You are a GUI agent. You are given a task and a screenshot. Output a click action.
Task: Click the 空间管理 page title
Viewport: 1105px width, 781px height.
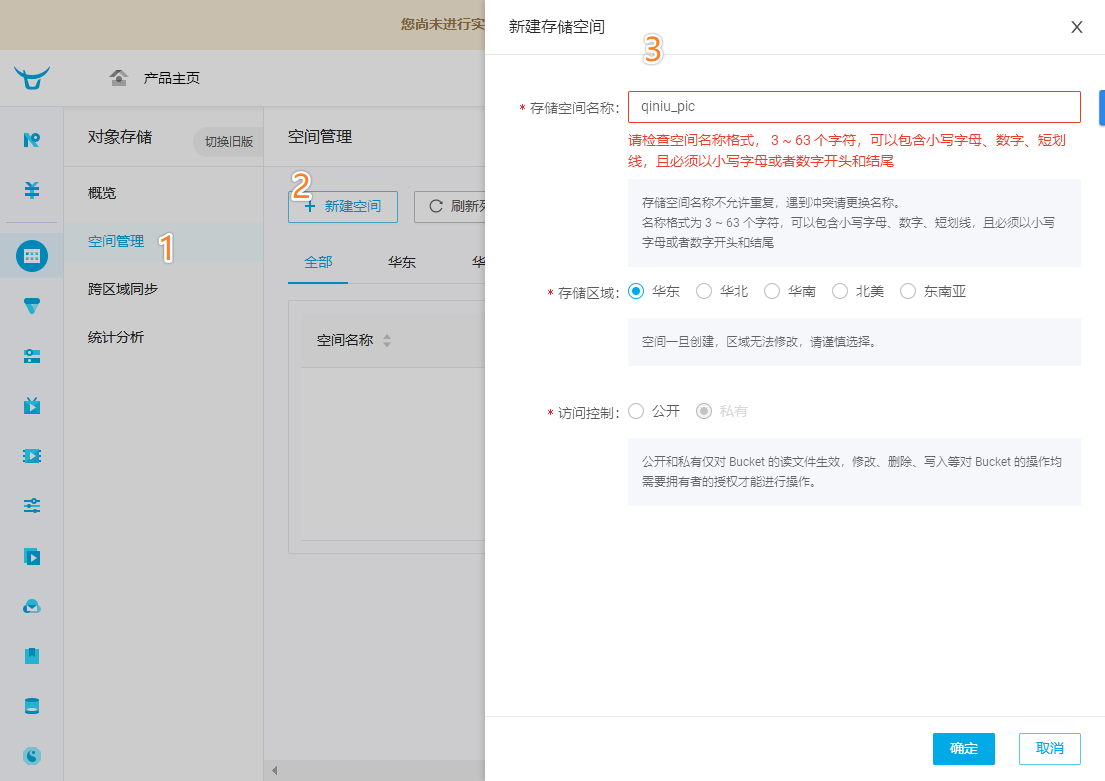pos(320,137)
